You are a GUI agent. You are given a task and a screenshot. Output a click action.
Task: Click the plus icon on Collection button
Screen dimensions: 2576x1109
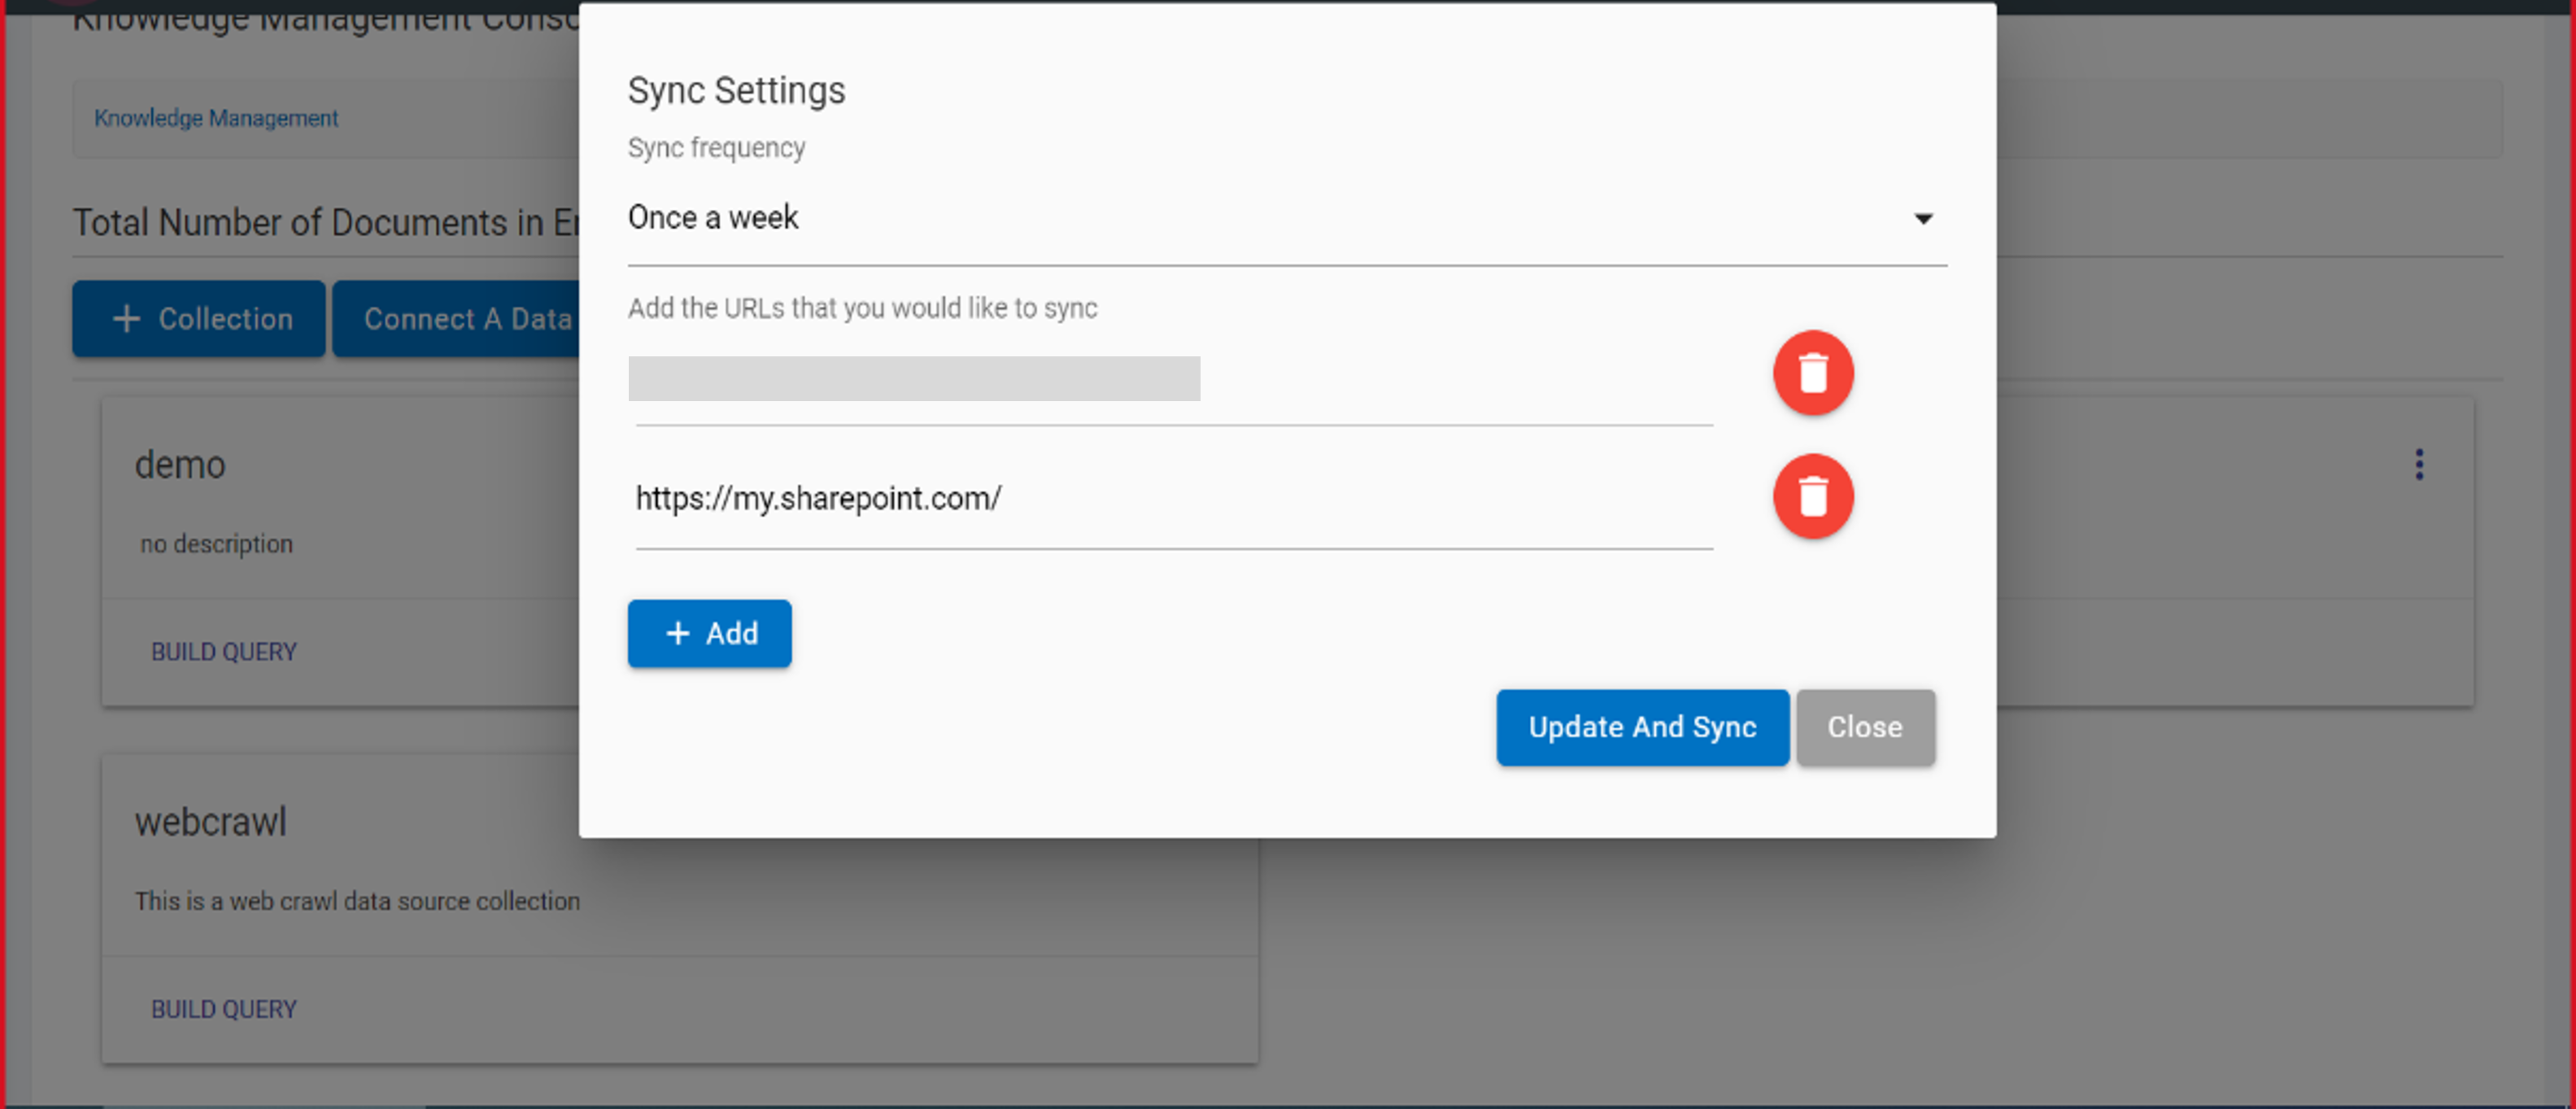coord(126,319)
